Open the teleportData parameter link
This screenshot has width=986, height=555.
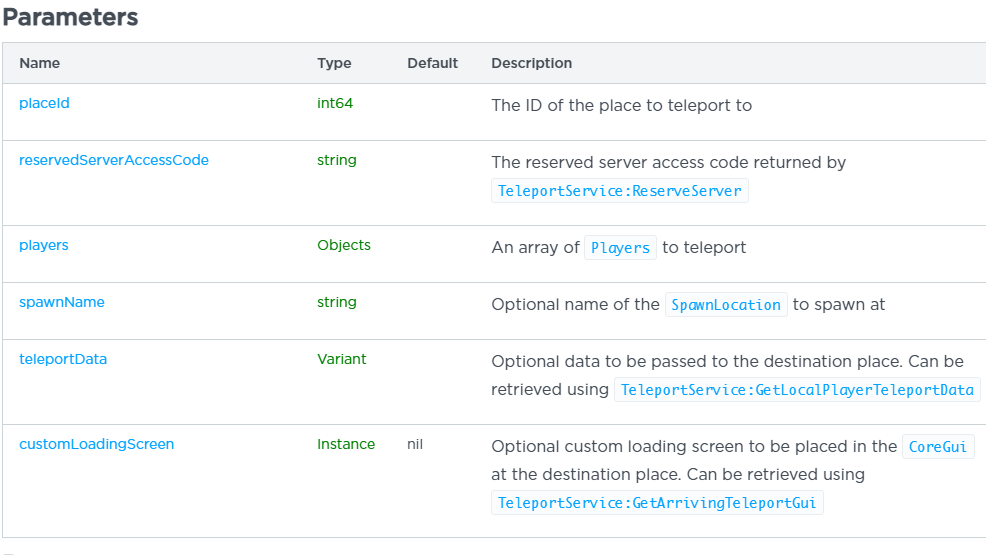coord(63,360)
